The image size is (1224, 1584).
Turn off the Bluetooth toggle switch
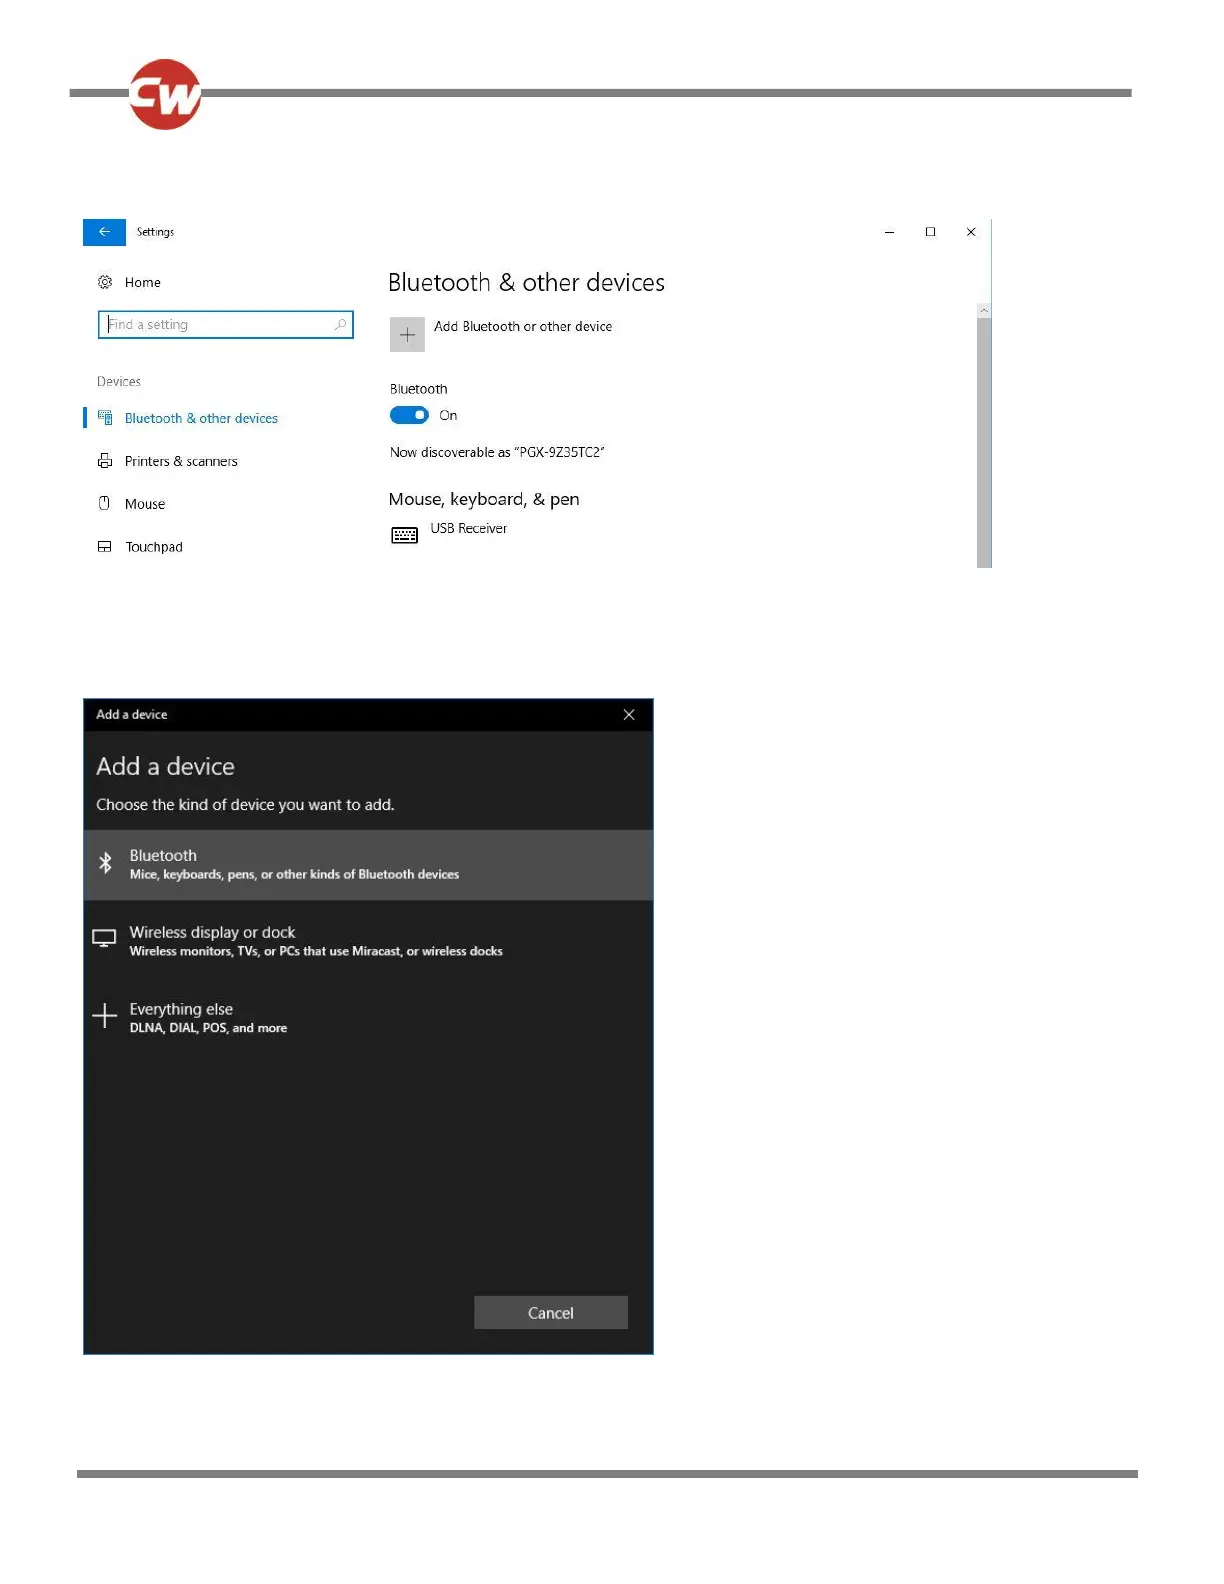coord(409,416)
